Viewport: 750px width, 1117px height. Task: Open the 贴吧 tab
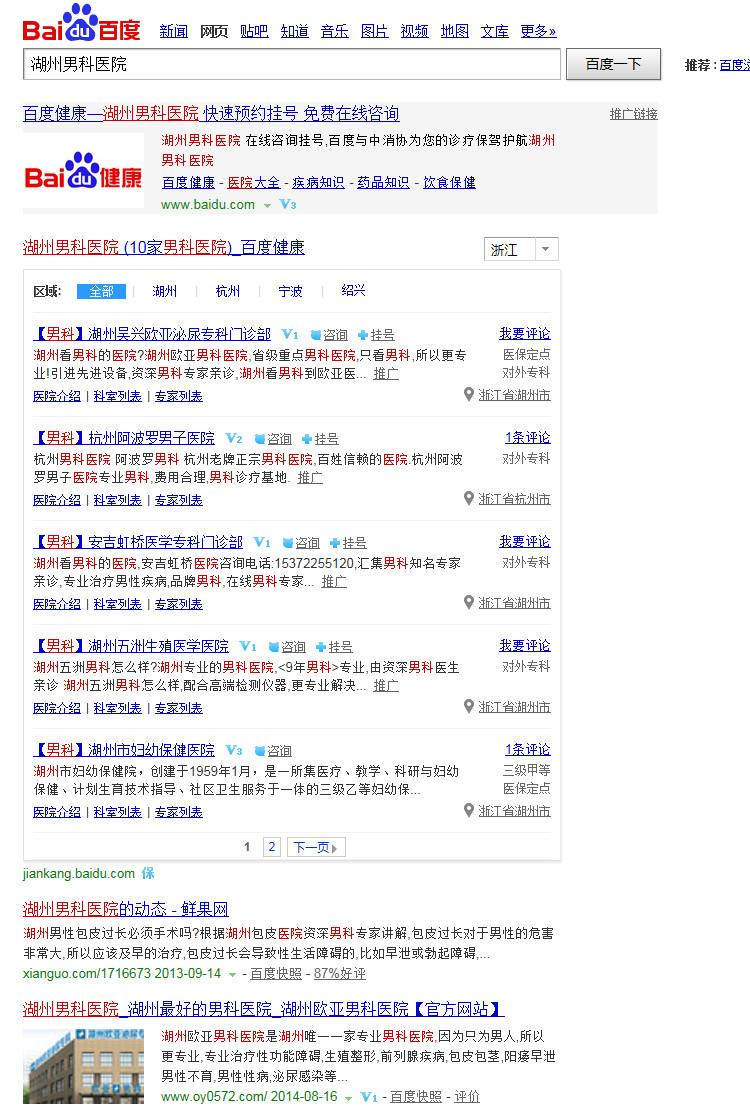pyautogui.click(x=254, y=31)
